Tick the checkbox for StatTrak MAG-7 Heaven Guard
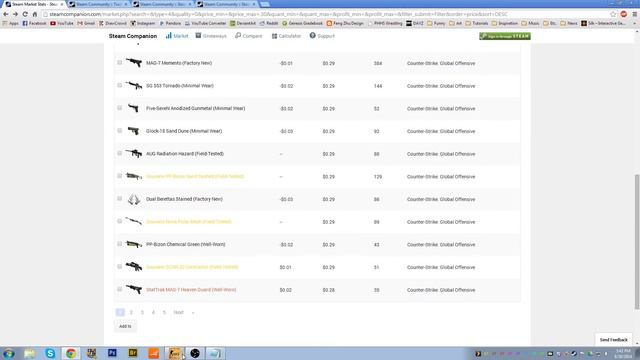 [119, 289]
